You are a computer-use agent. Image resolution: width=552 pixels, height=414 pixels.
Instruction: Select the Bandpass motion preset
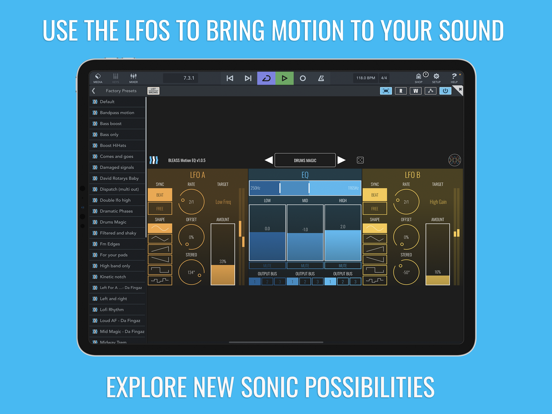click(x=117, y=113)
